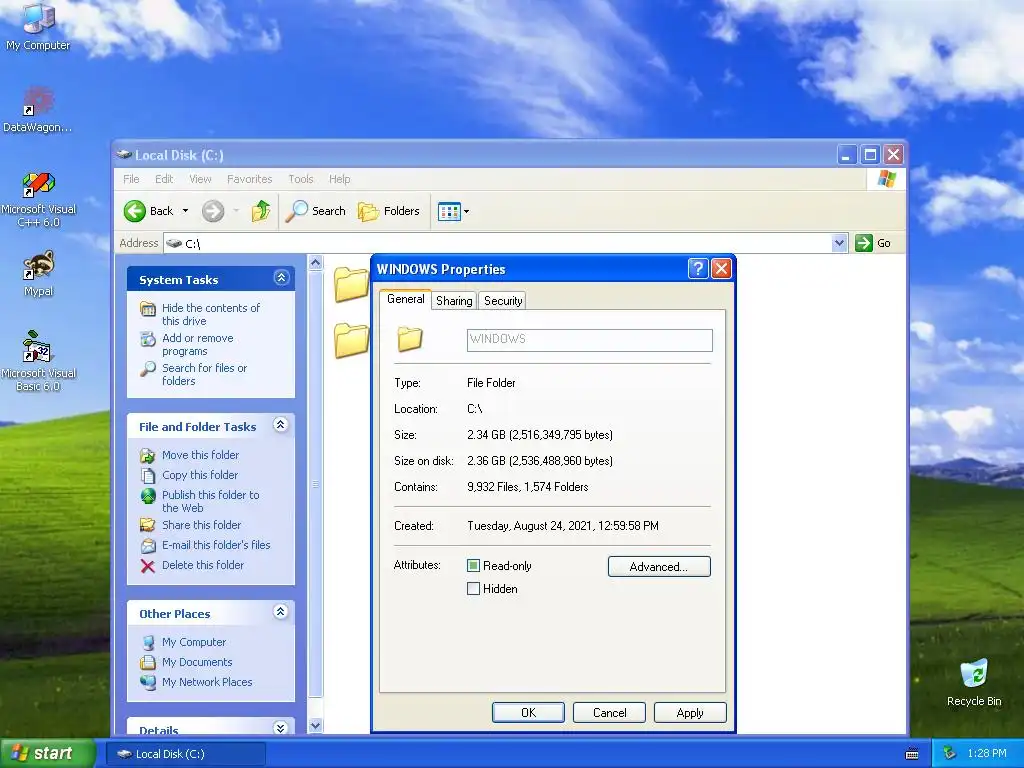The image size is (1024, 768).
Task: Click the WINDOWS folder name field
Action: [x=590, y=340]
